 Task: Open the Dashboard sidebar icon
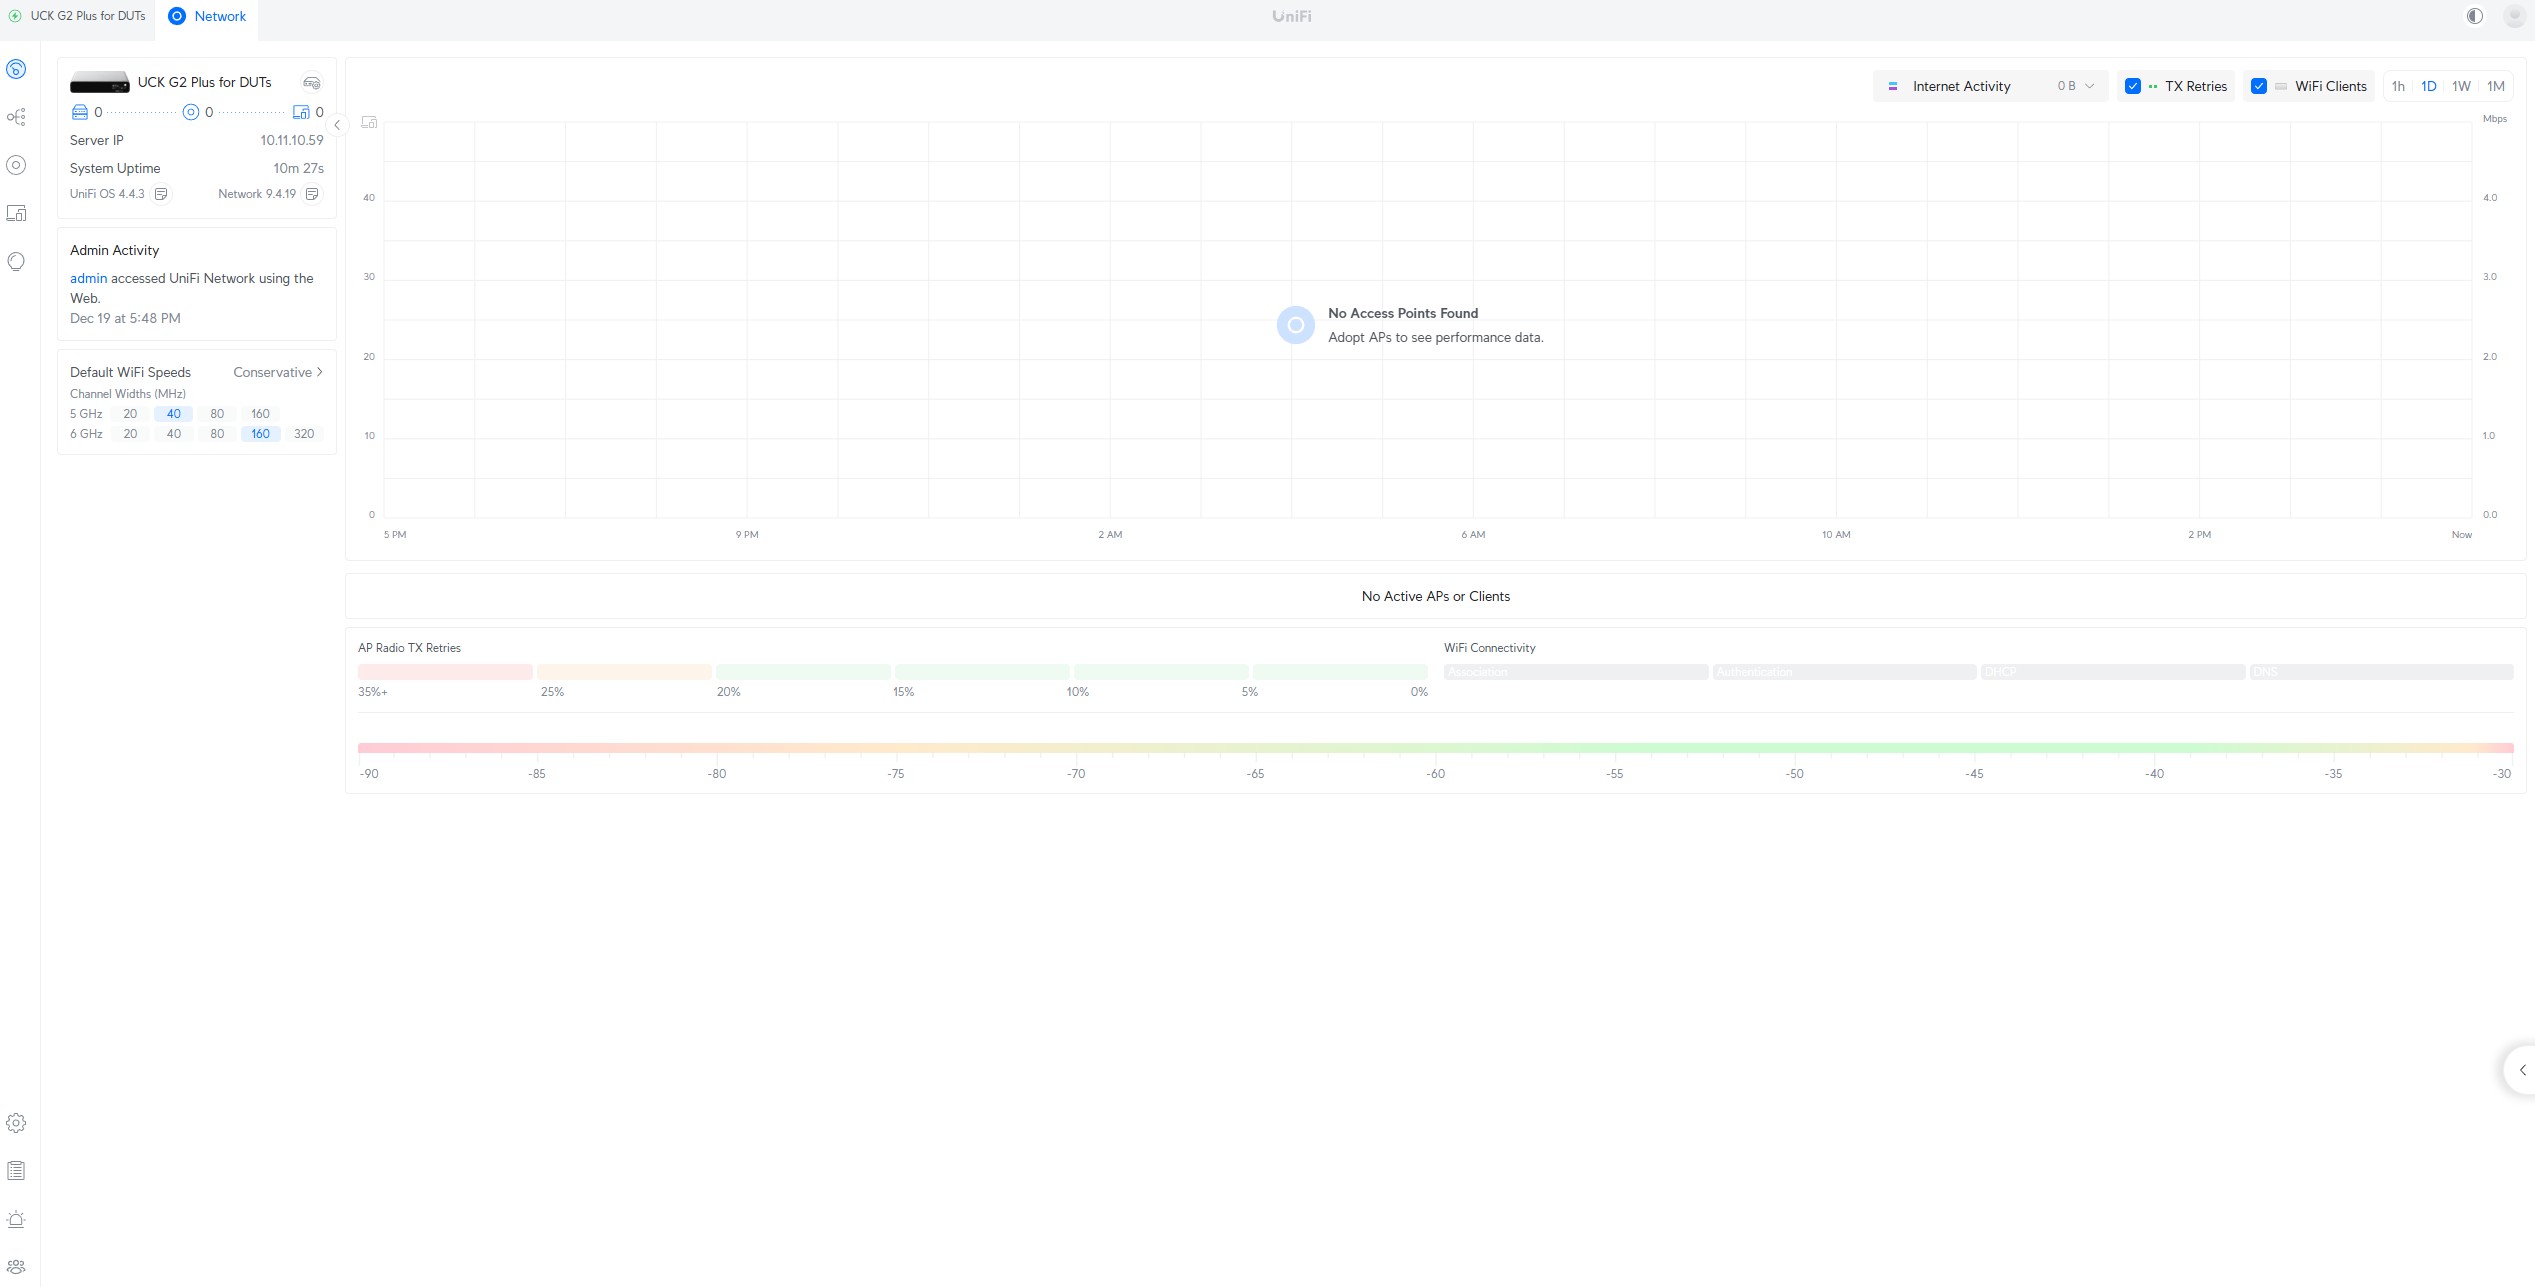click(x=16, y=69)
